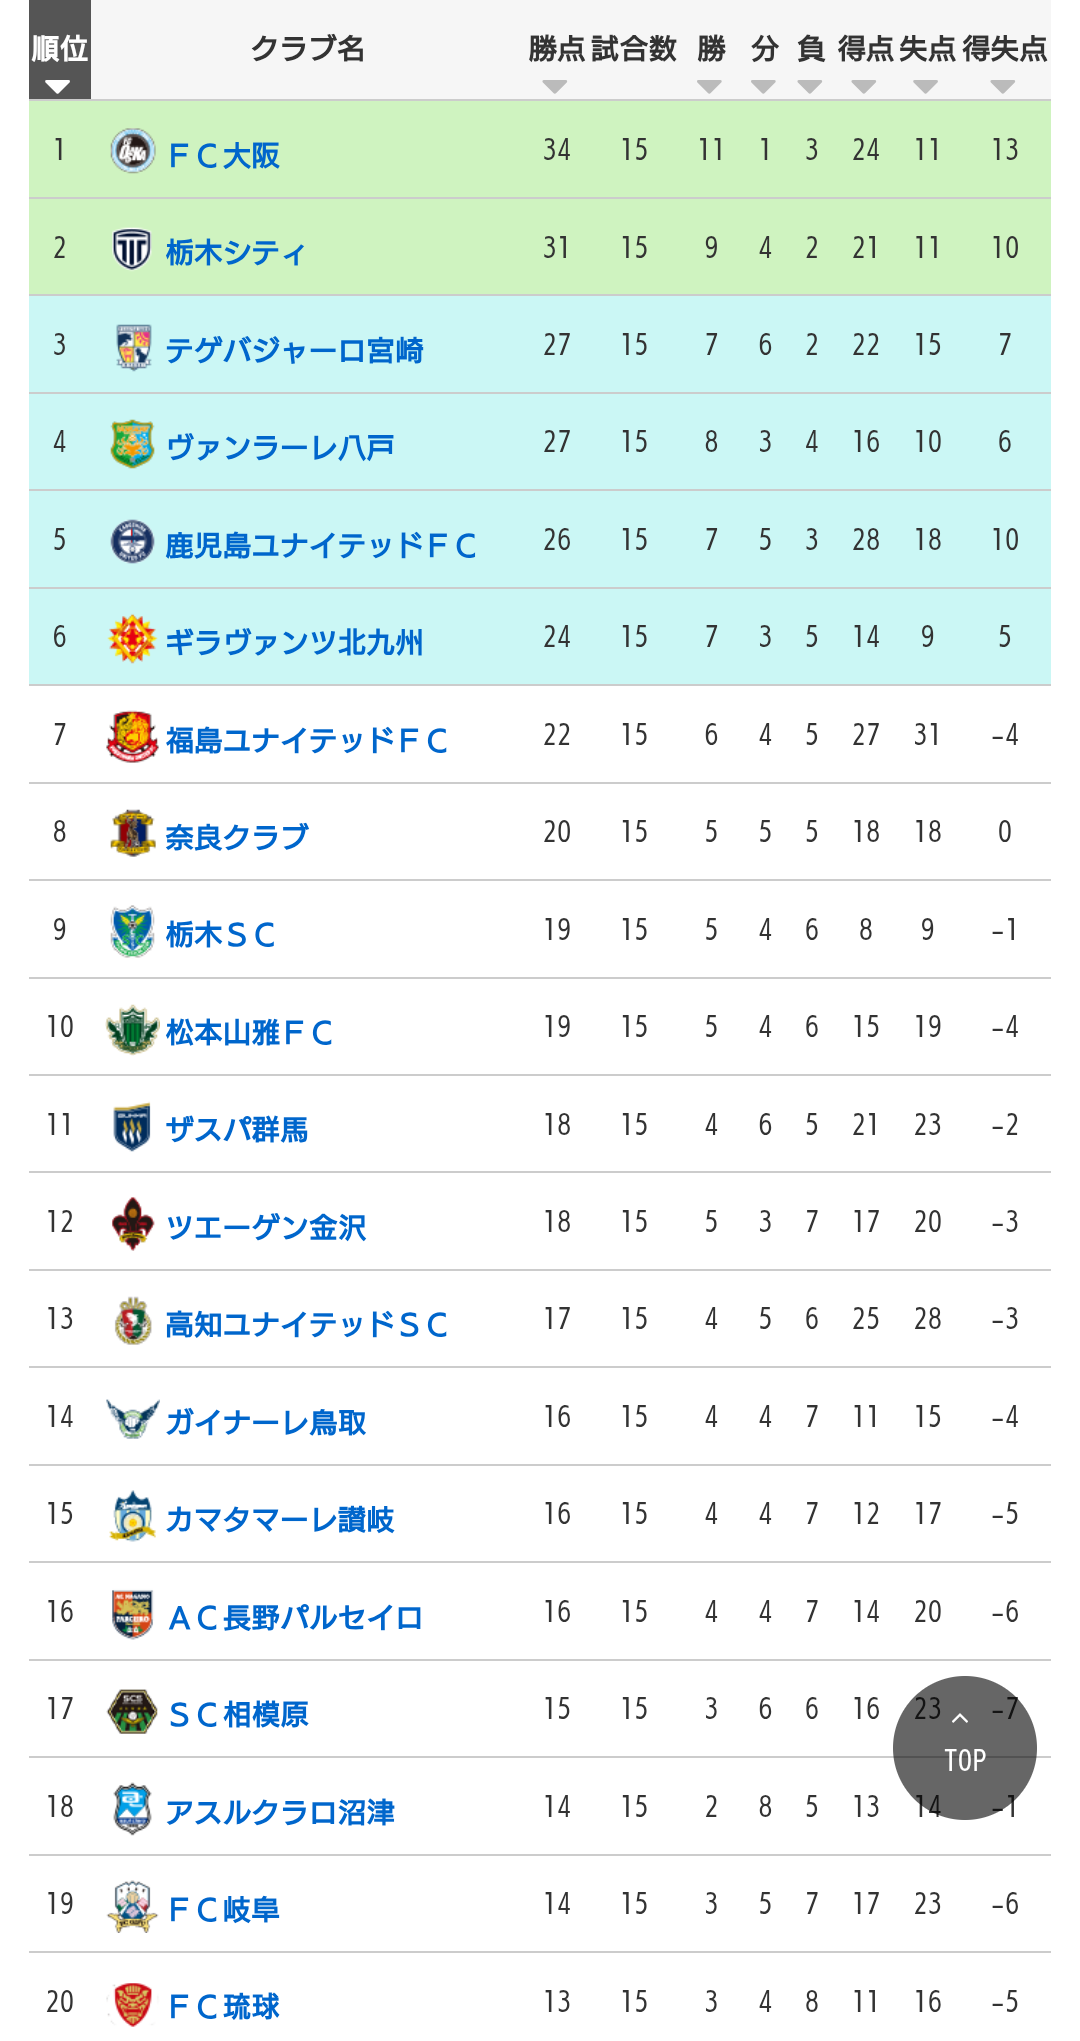Open the 鹿児島ユナイテッドFC club link
Viewport: 1080px width, 2041px height.
320,545
